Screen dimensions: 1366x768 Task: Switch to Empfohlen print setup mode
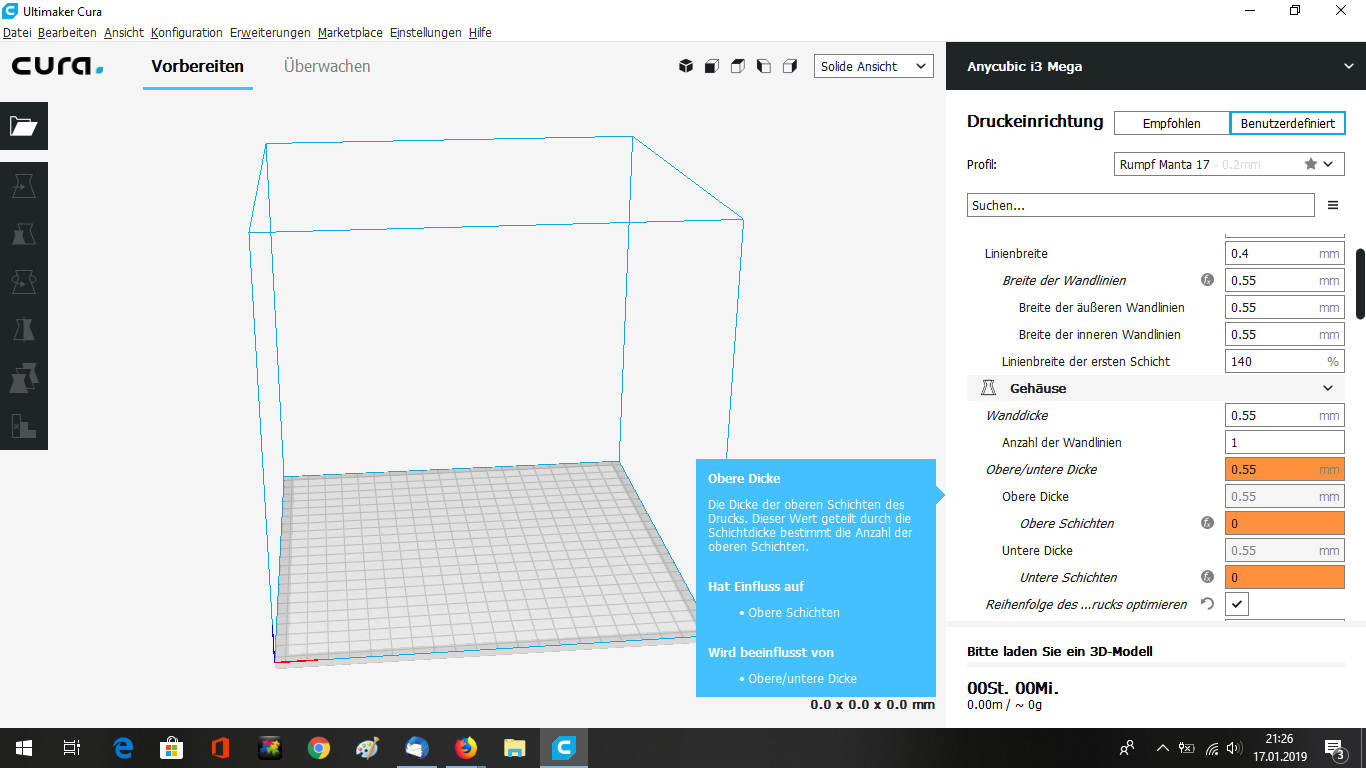tap(1171, 123)
